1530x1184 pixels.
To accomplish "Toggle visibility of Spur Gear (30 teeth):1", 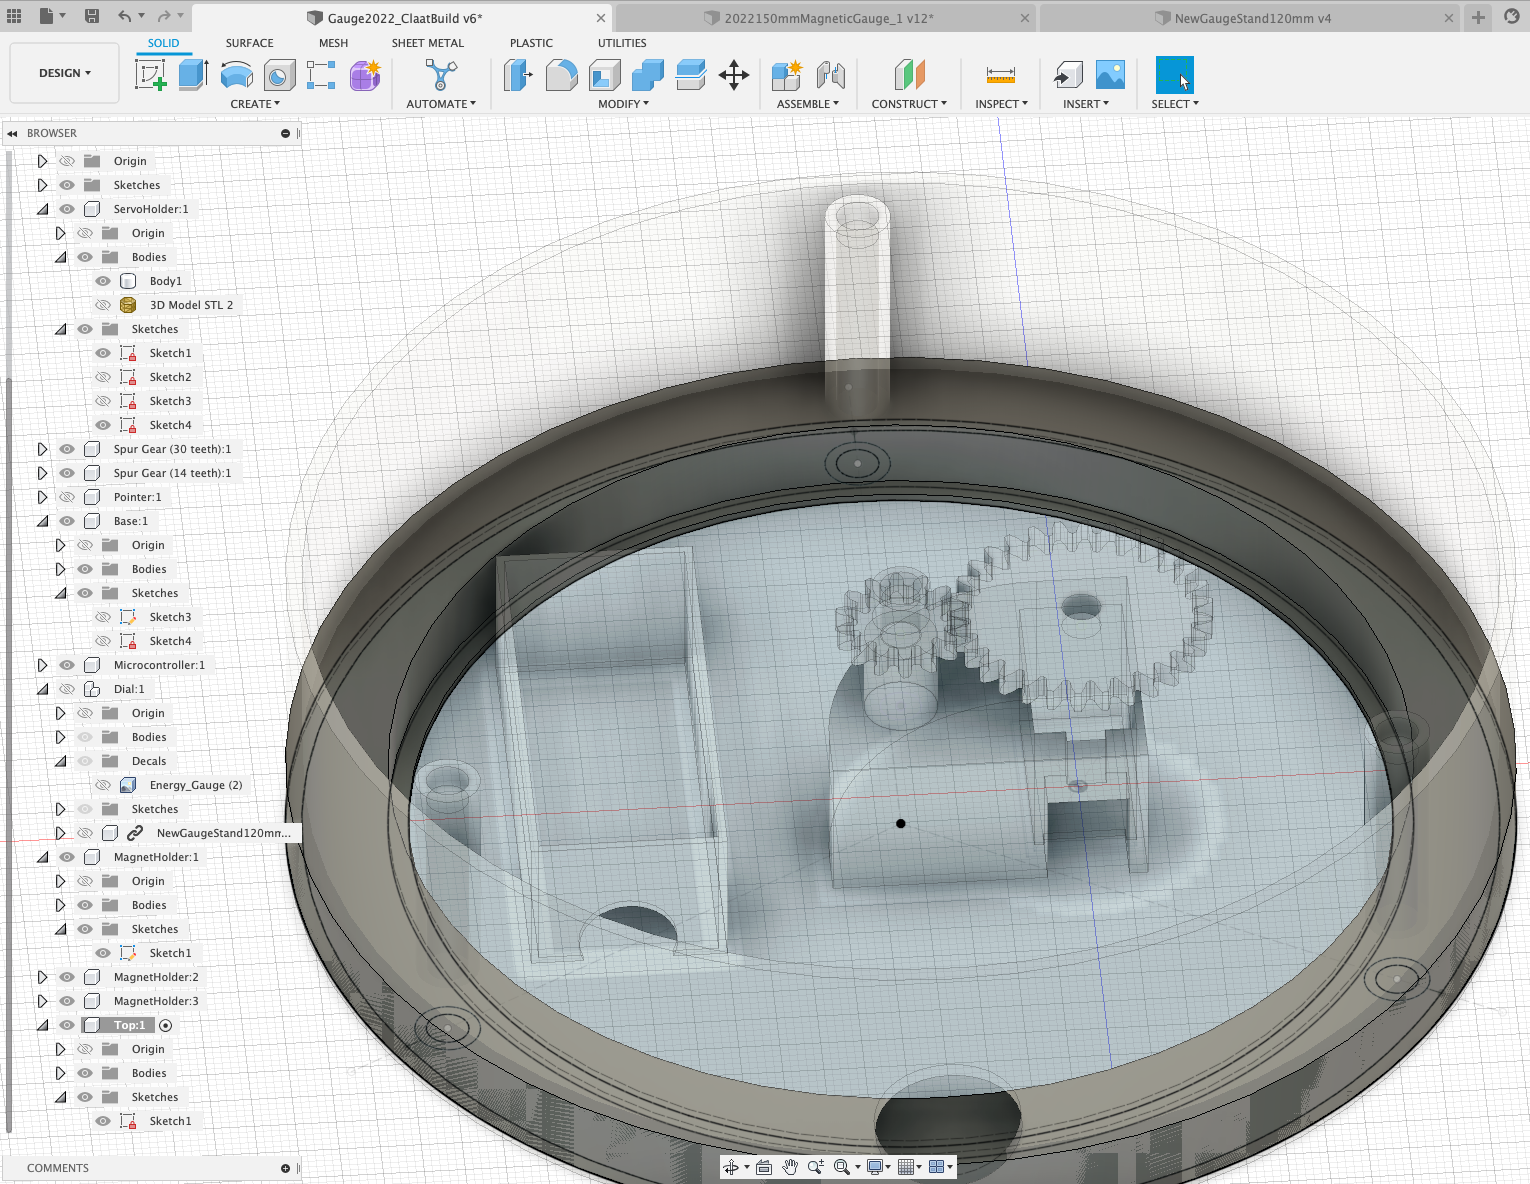I will click(x=67, y=449).
